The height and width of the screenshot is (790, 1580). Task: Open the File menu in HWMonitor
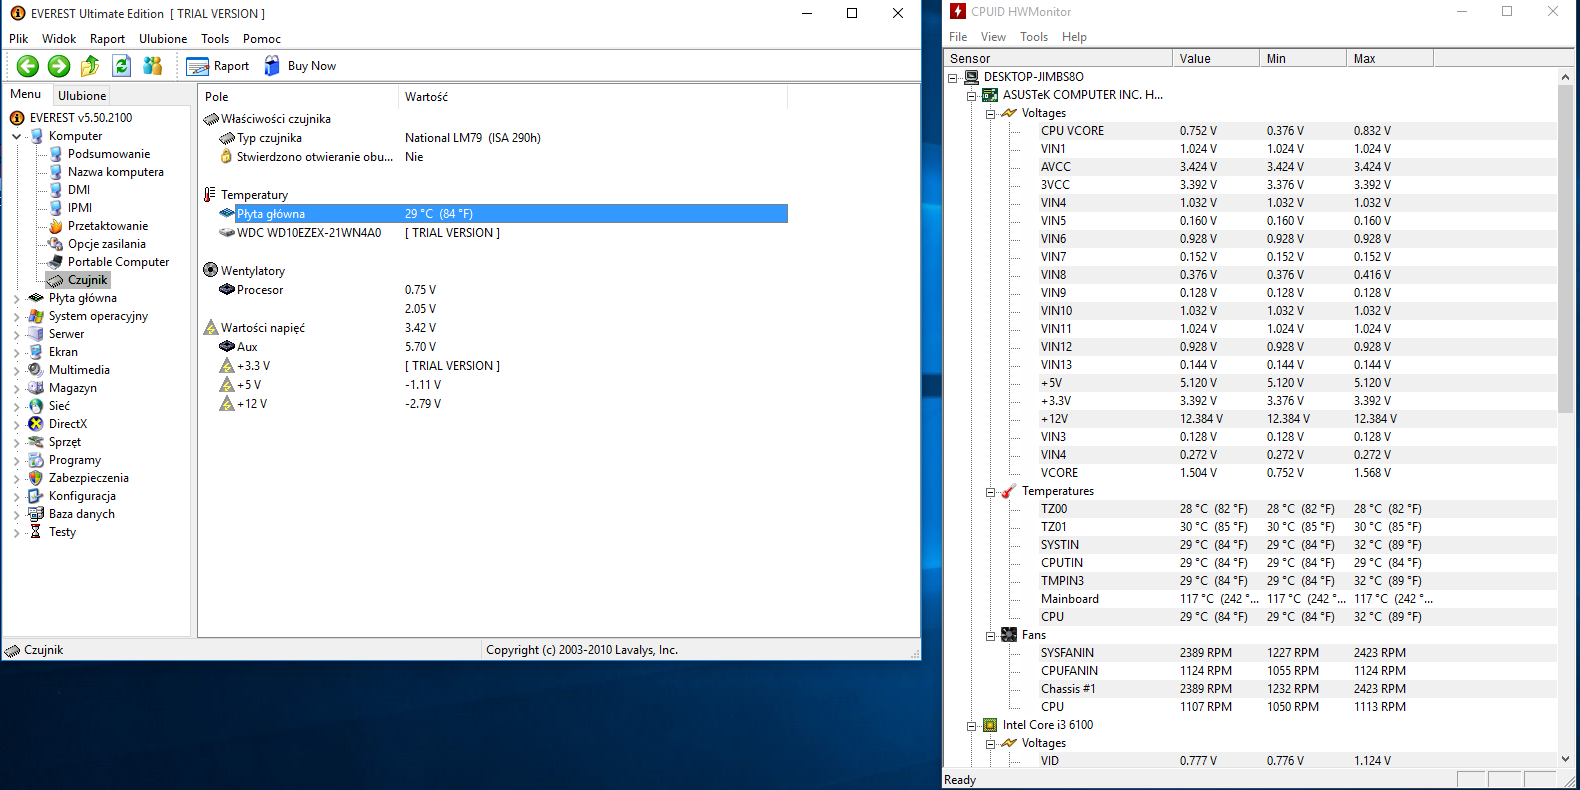tap(958, 37)
